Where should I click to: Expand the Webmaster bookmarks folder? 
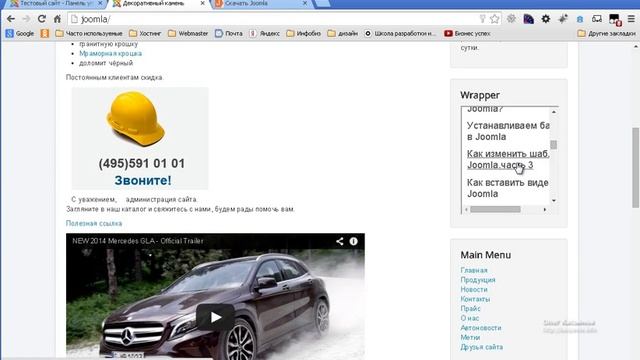188,33
